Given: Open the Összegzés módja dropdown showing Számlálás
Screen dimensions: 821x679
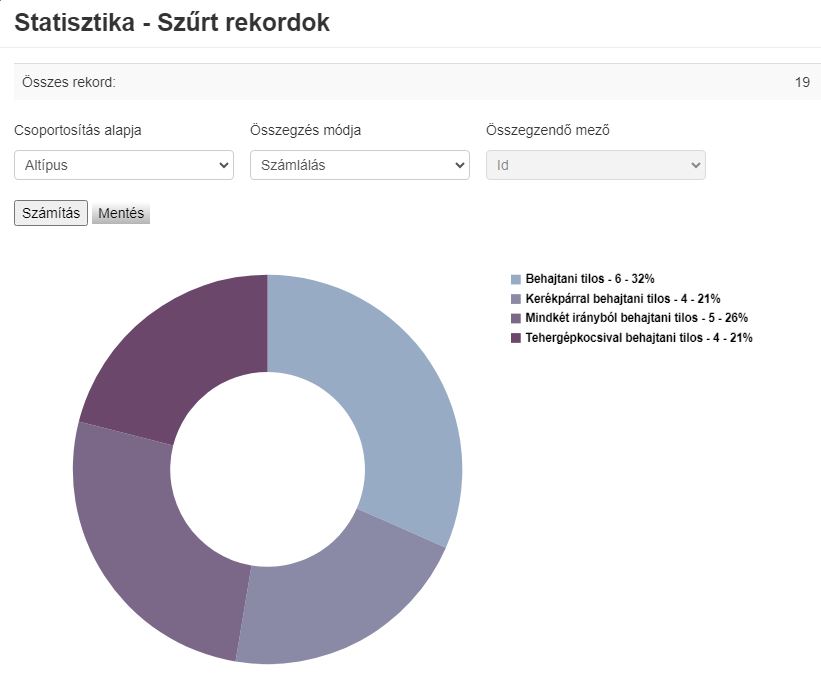Looking at the screenshot, I should (360, 165).
